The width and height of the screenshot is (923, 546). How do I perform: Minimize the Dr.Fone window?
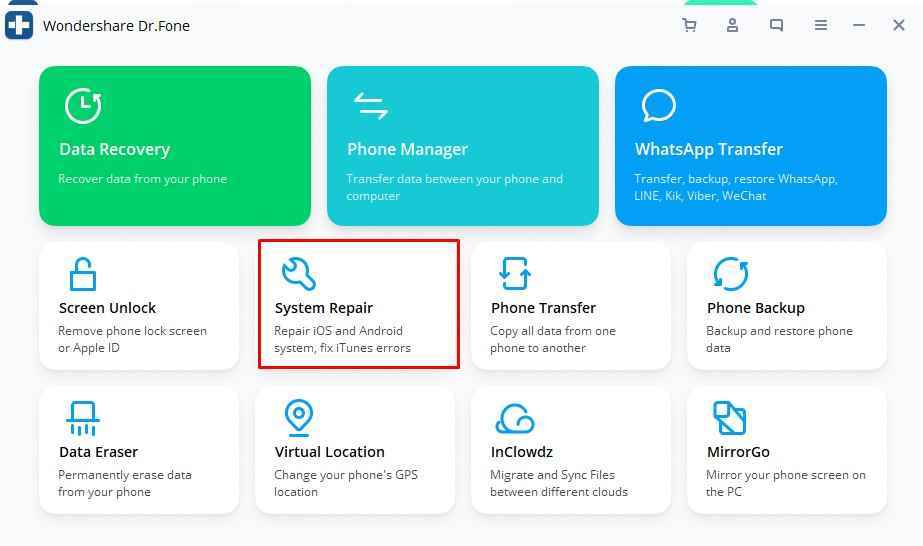(859, 25)
